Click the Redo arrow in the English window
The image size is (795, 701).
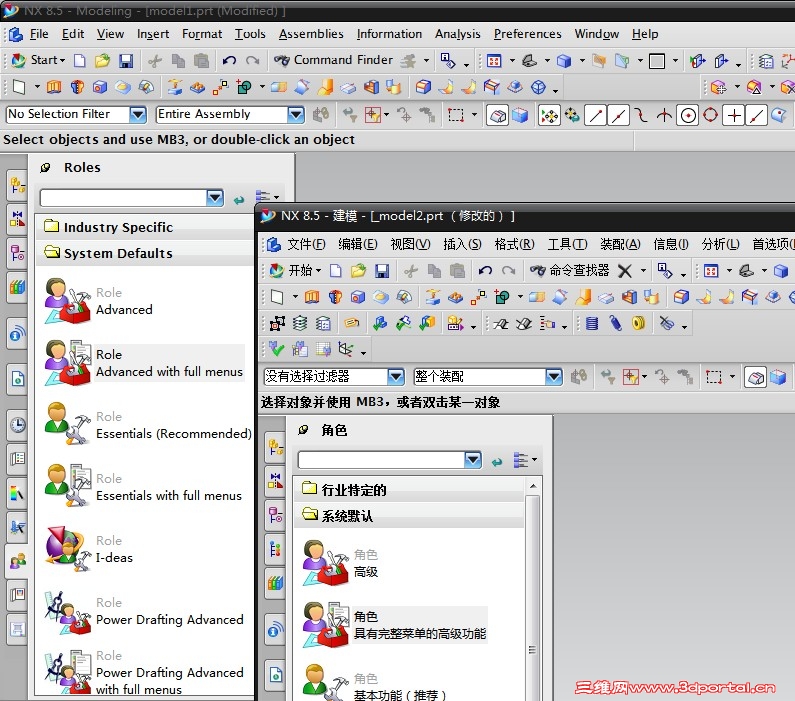point(252,61)
